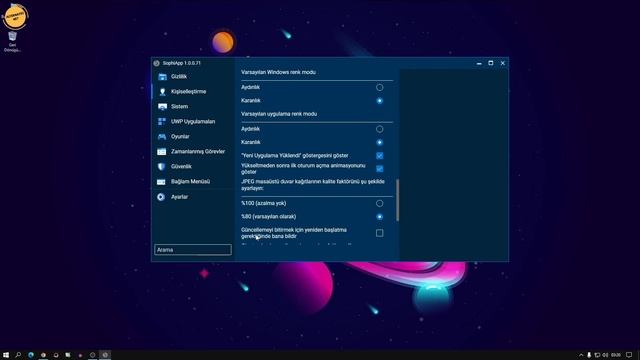This screenshot has height=360, width=640.
Task: Click JPEG masaüstü duvar kağıtları description text
Action: click(x=313, y=185)
